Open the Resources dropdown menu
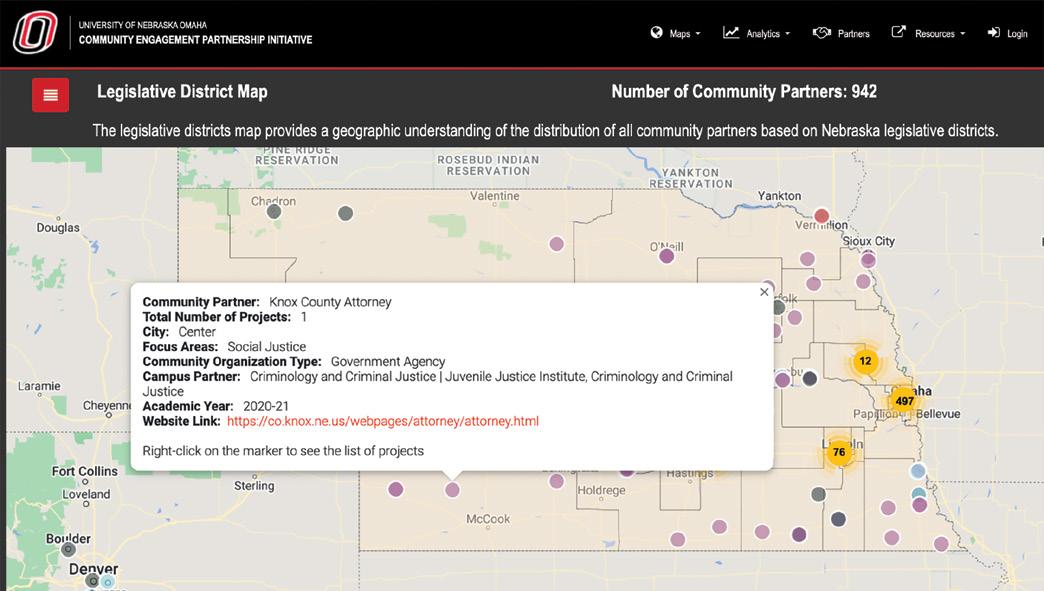Viewport: 1044px width, 591px height. [x=928, y=33]
